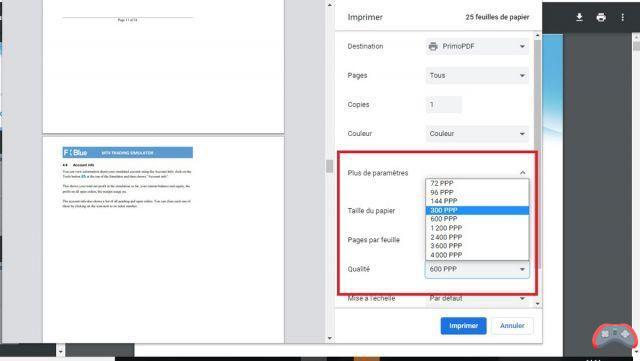Screen dimensions: 640x361
Task: Click the settings panel scroll up arrow
Action: [538, 36]
